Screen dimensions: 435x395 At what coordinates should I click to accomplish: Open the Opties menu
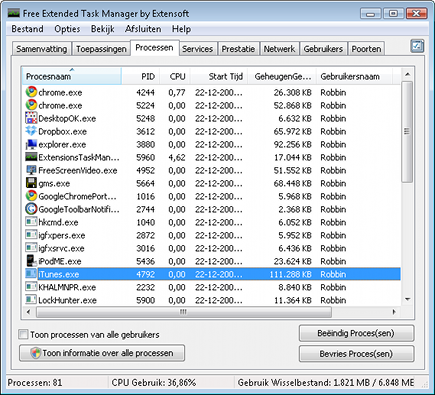click(x=67, y=29)
